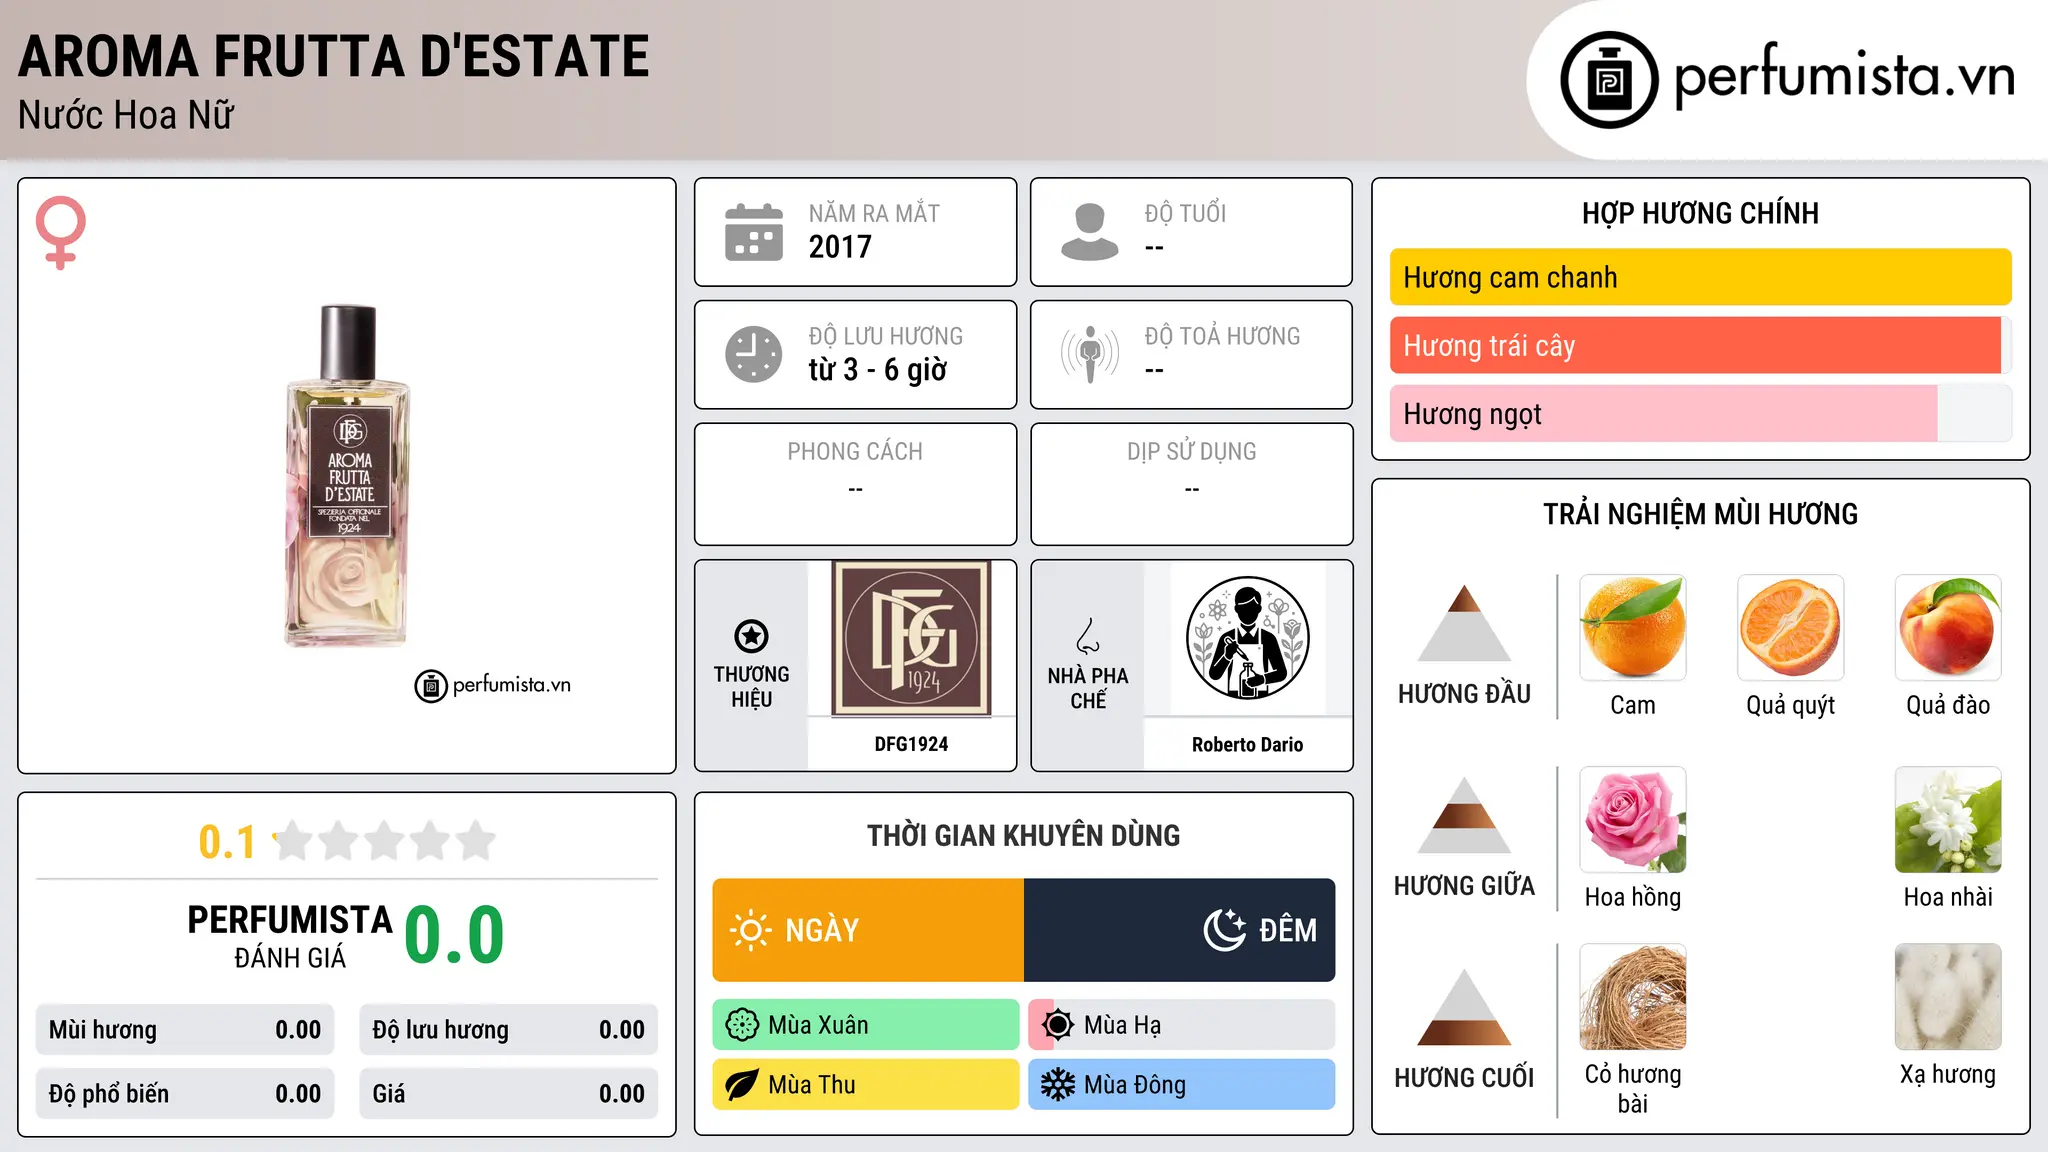Click the Thời gian khuyên dùng heading
The image size is (2048, 1152).
1024,835
